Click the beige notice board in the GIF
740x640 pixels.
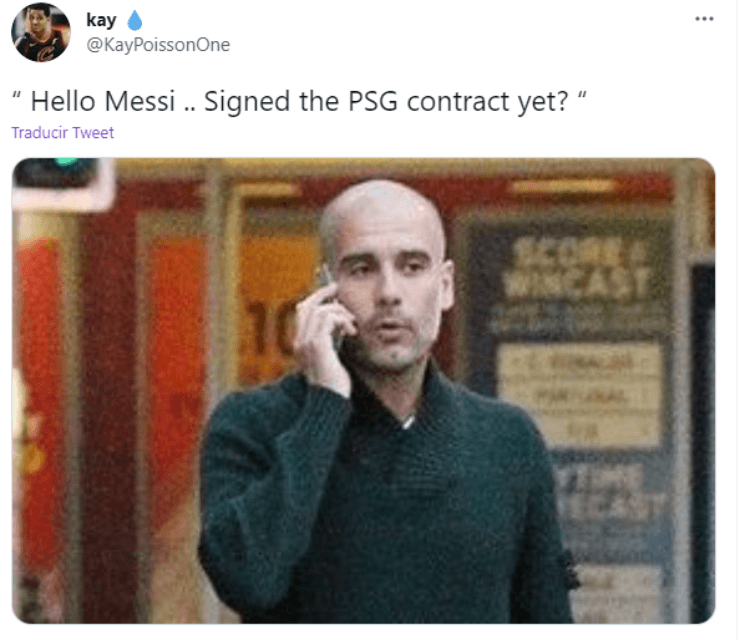[x=580, y=395]
